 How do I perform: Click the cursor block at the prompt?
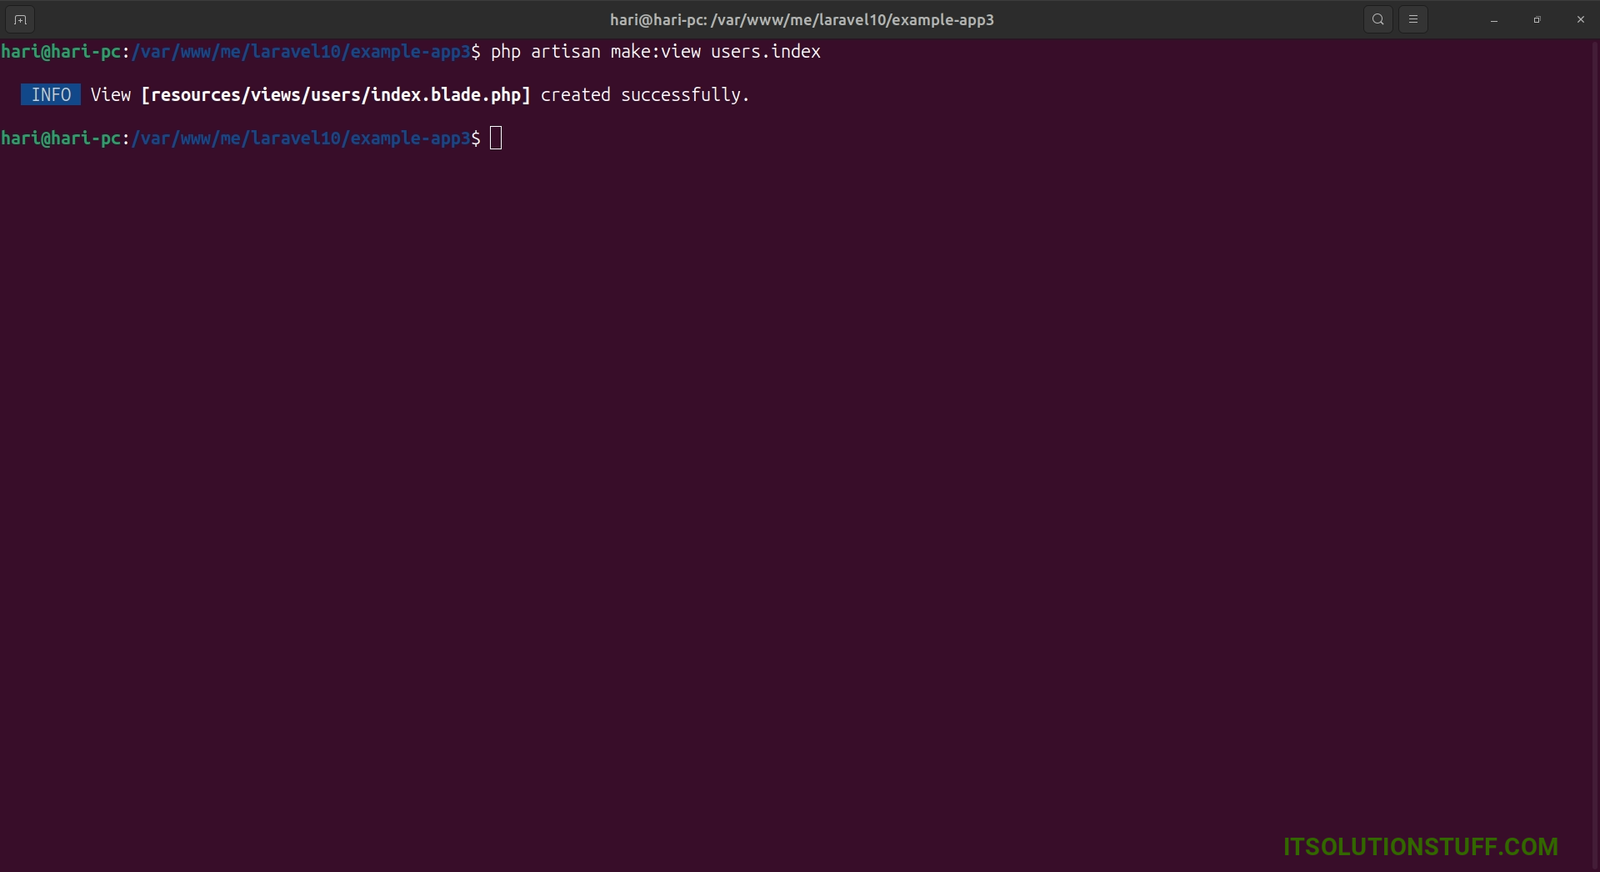pos(496,138)
